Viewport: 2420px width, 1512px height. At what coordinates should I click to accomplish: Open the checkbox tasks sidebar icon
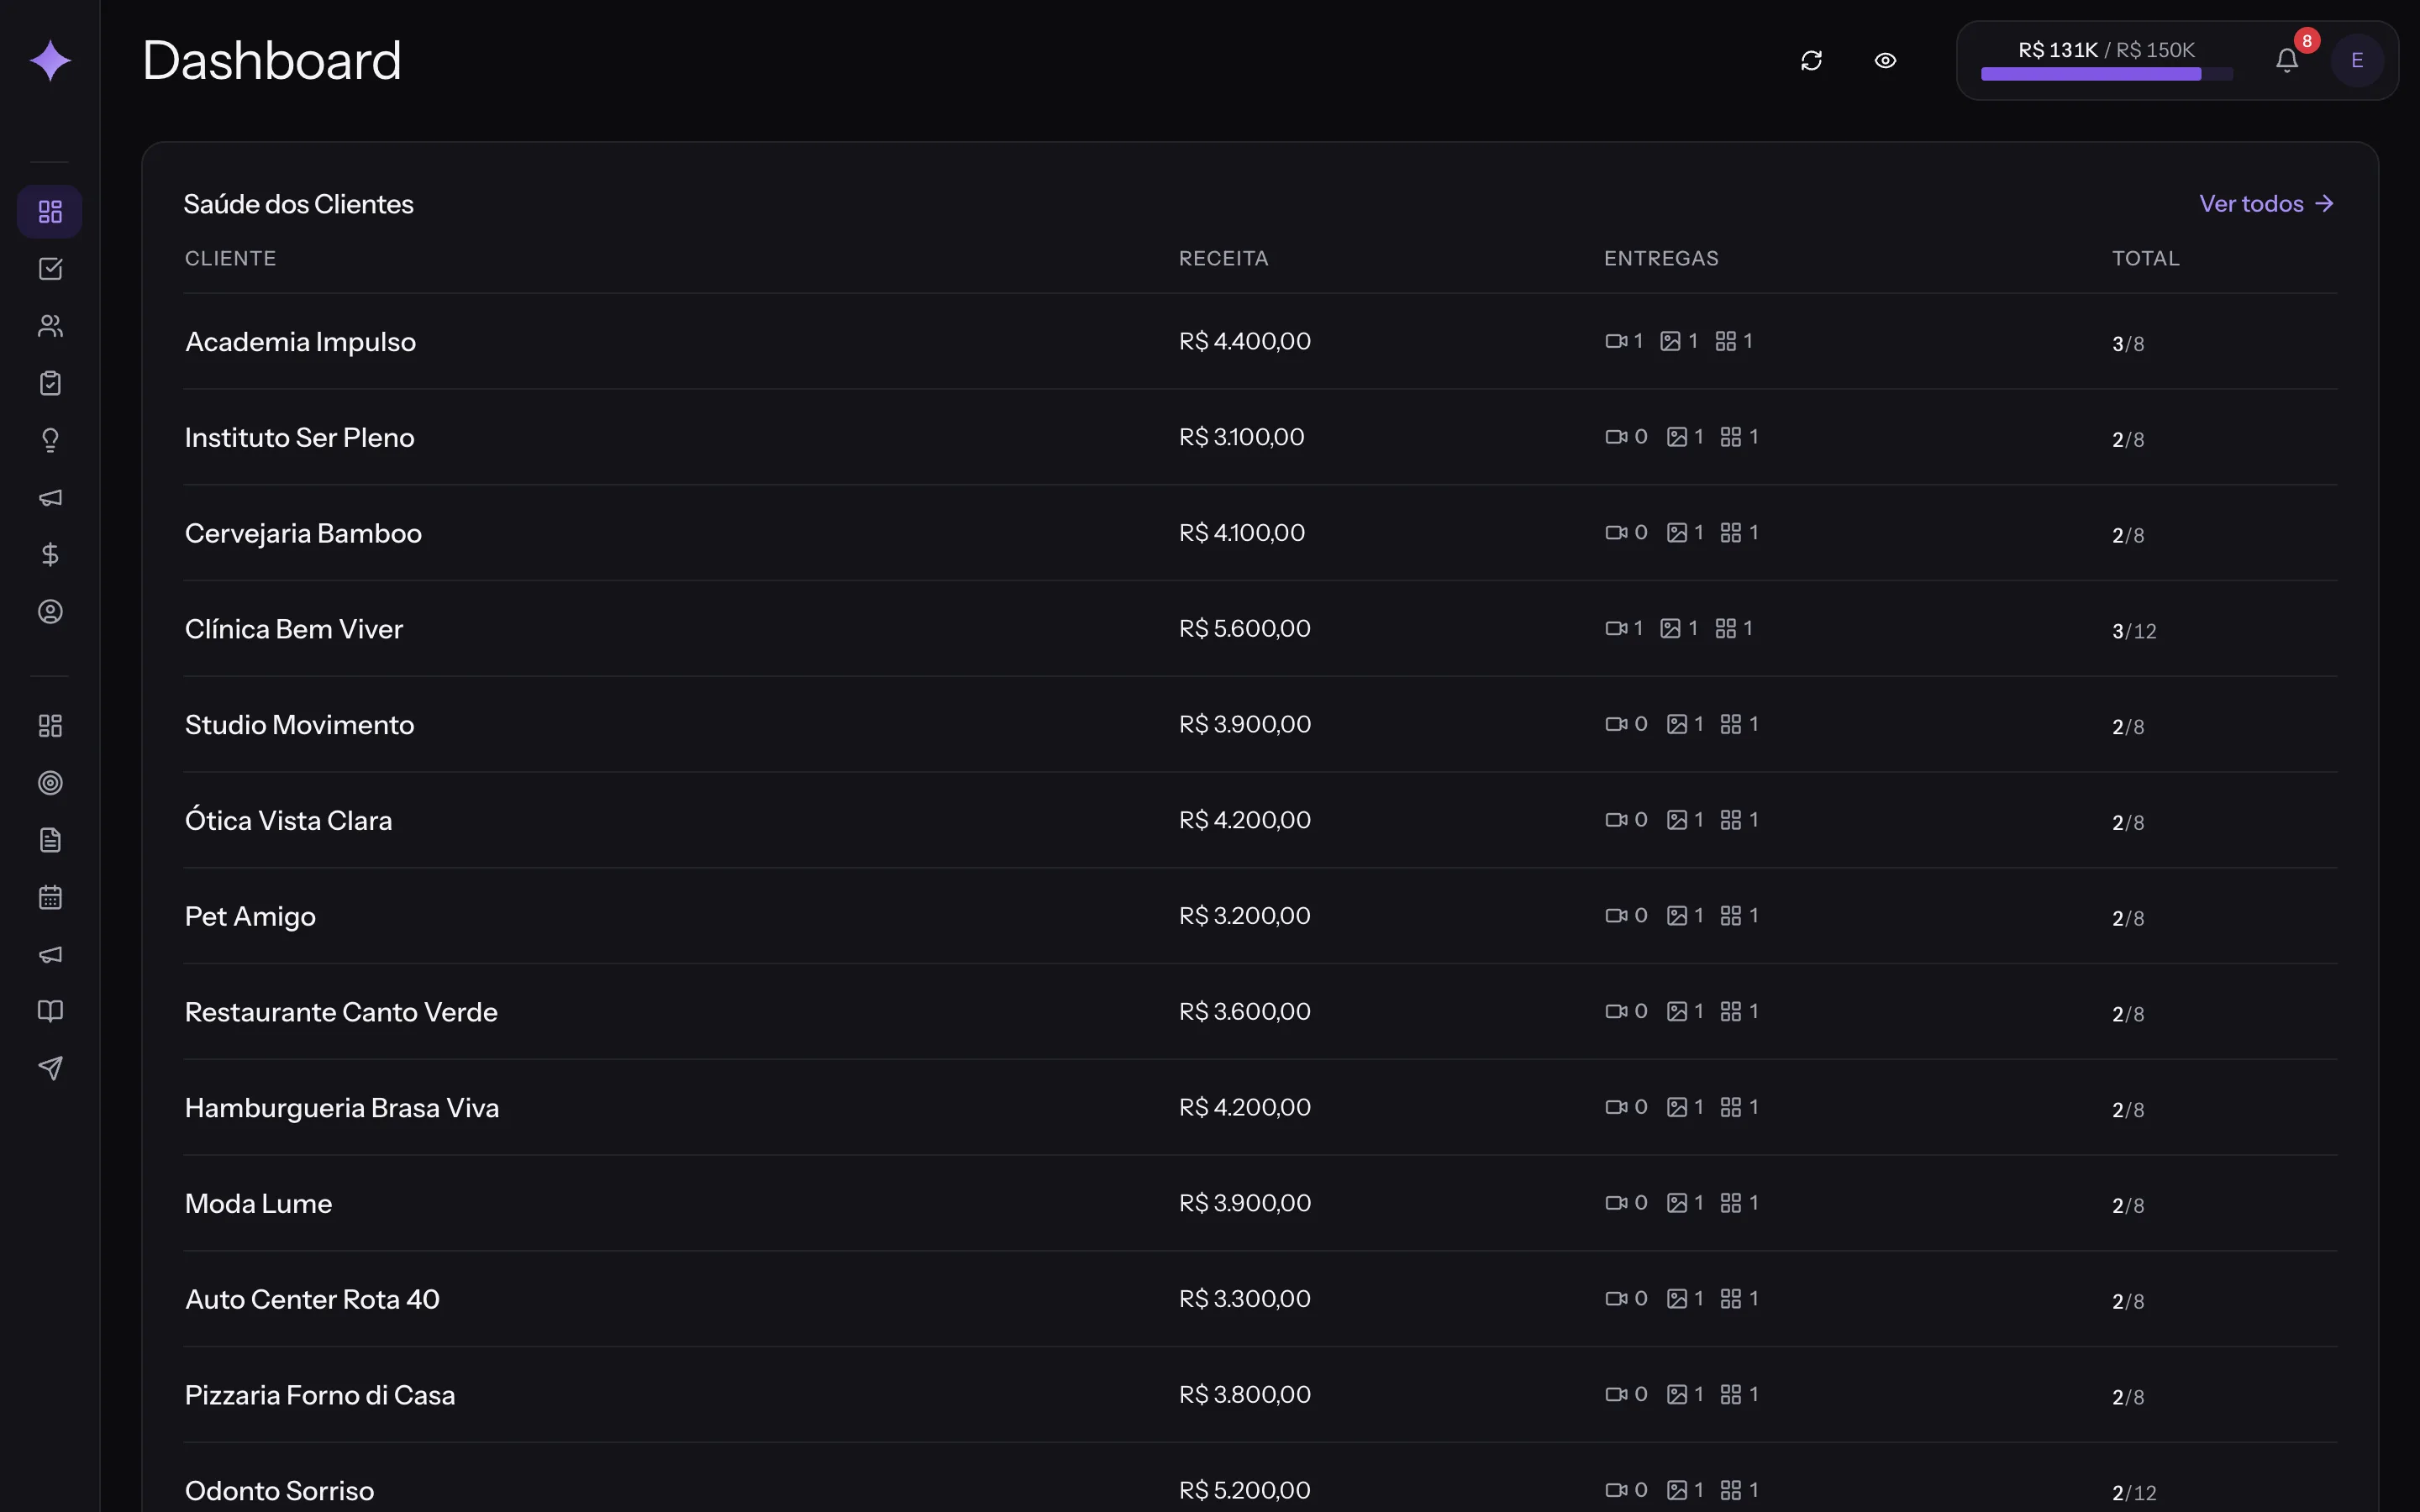tap(50, 269)
